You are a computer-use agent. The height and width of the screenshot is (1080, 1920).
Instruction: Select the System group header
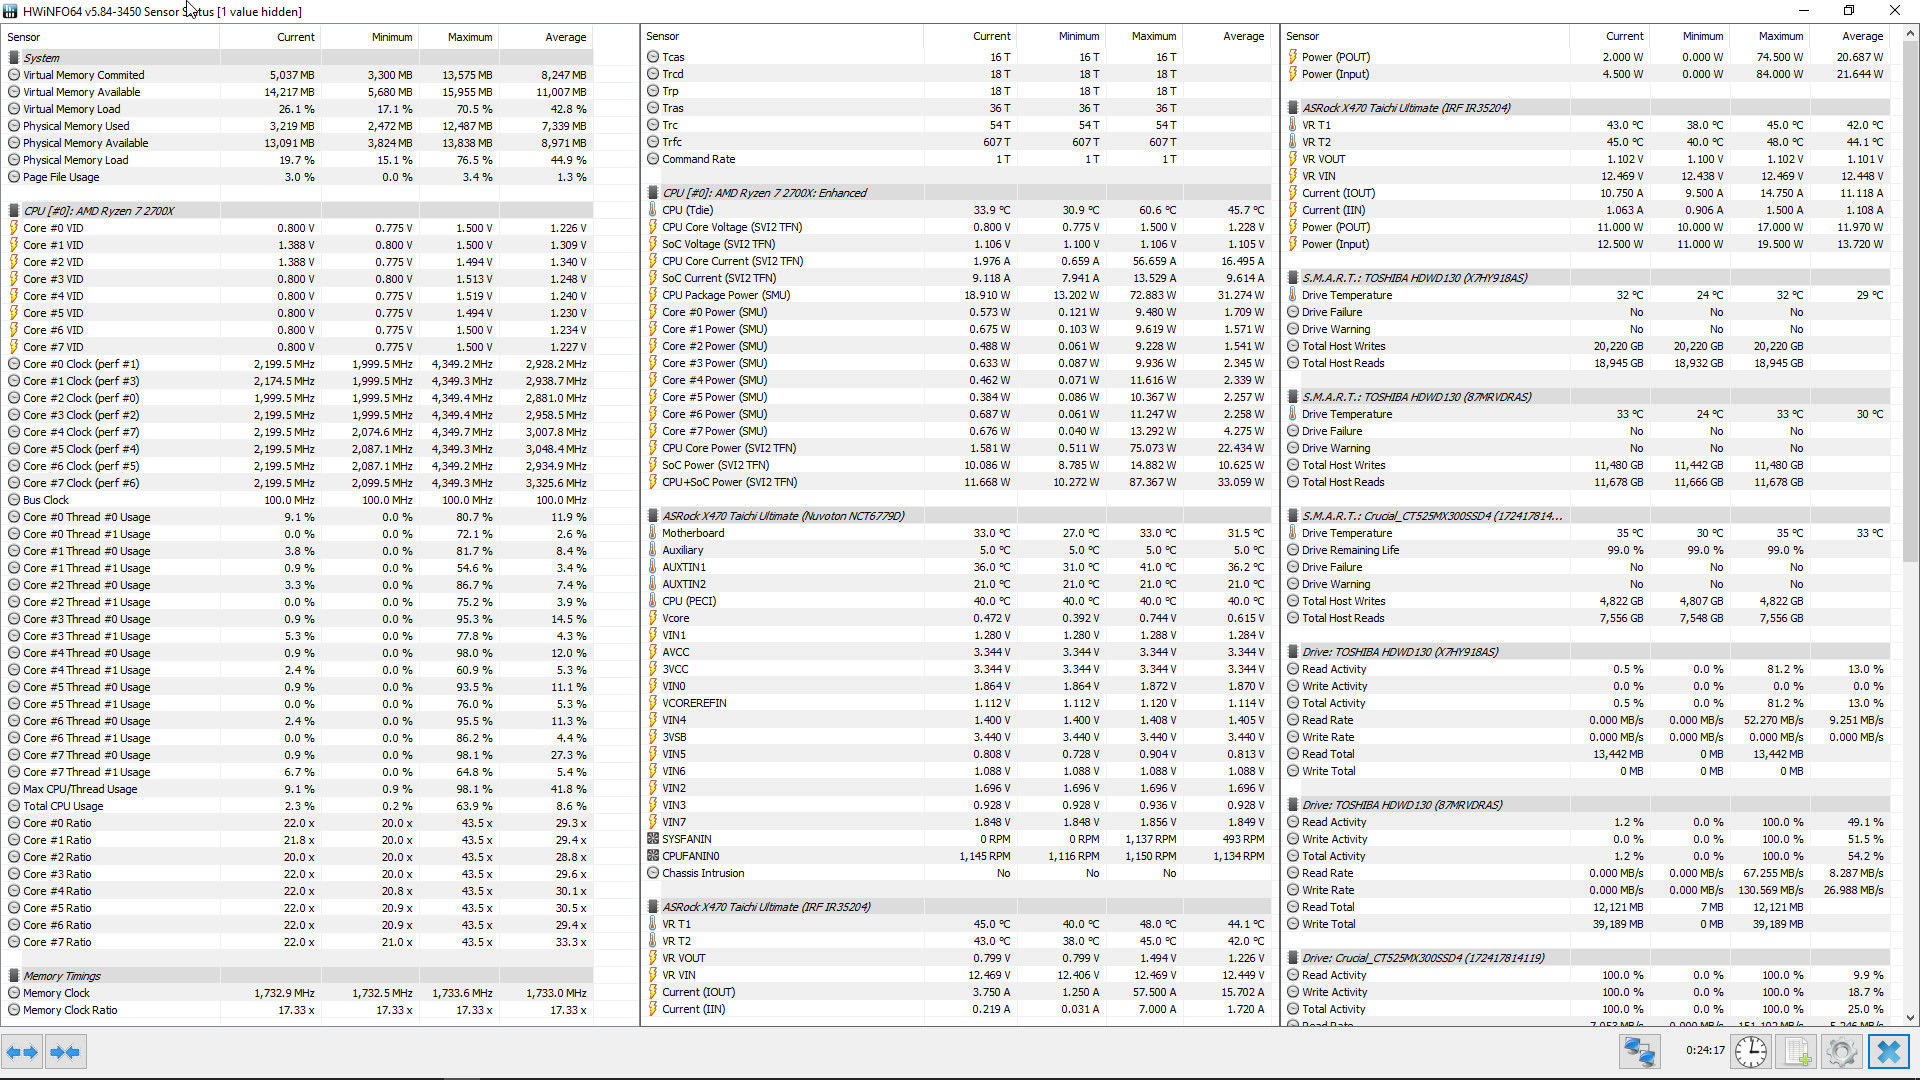(x=298, y=58)
